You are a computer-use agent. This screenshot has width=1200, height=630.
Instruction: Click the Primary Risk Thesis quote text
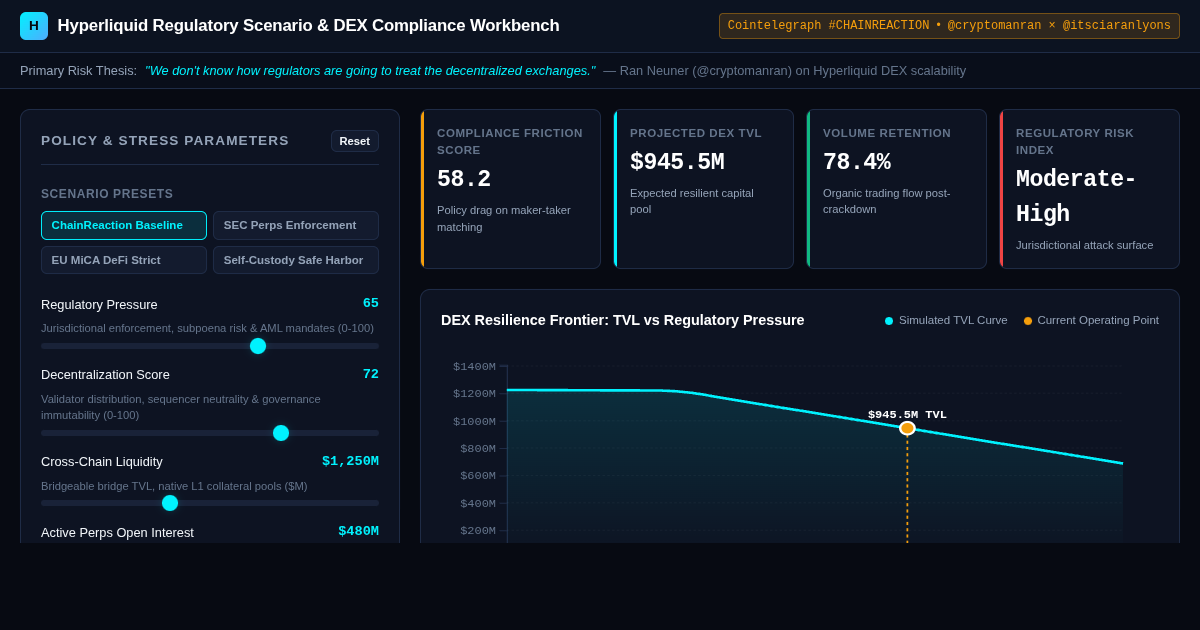[x=370, y=71]
